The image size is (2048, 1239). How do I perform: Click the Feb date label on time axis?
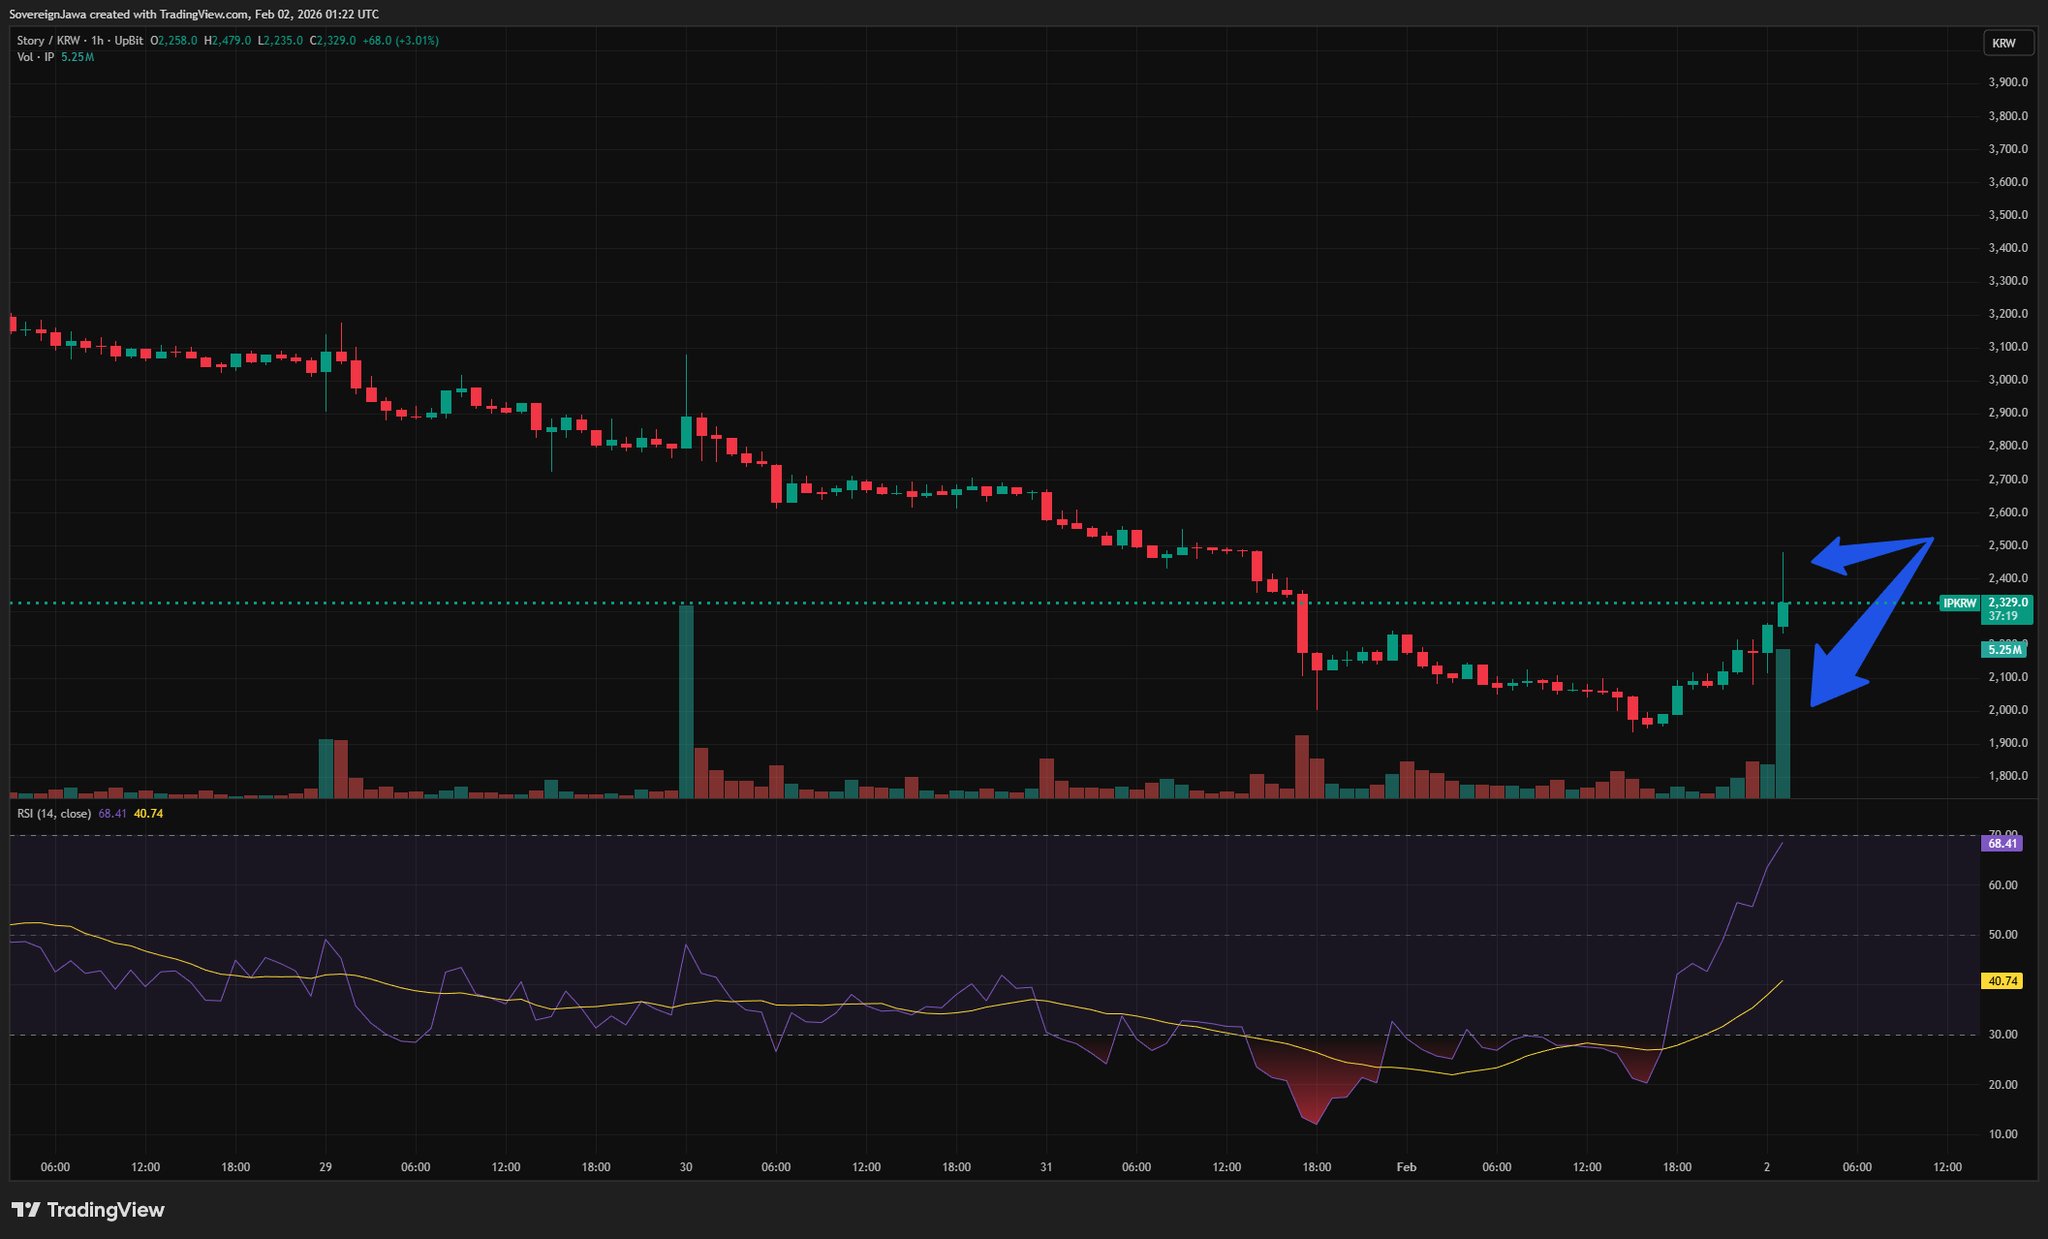pos(1406,1167)
